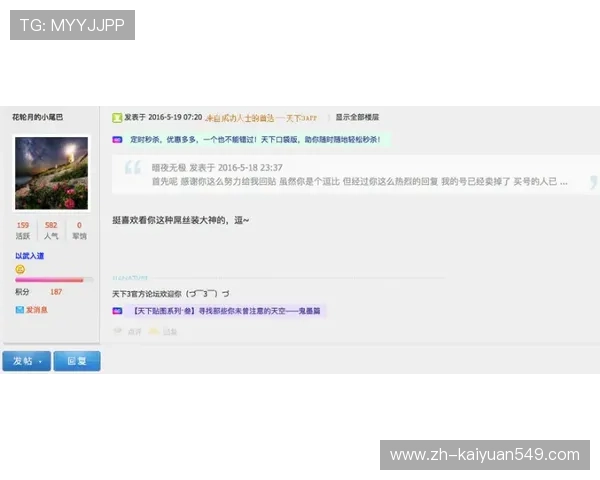The width and height of the screenshot is (600, 480).
Task: Click the 0 军饷 stat
Action: point(79,230)
